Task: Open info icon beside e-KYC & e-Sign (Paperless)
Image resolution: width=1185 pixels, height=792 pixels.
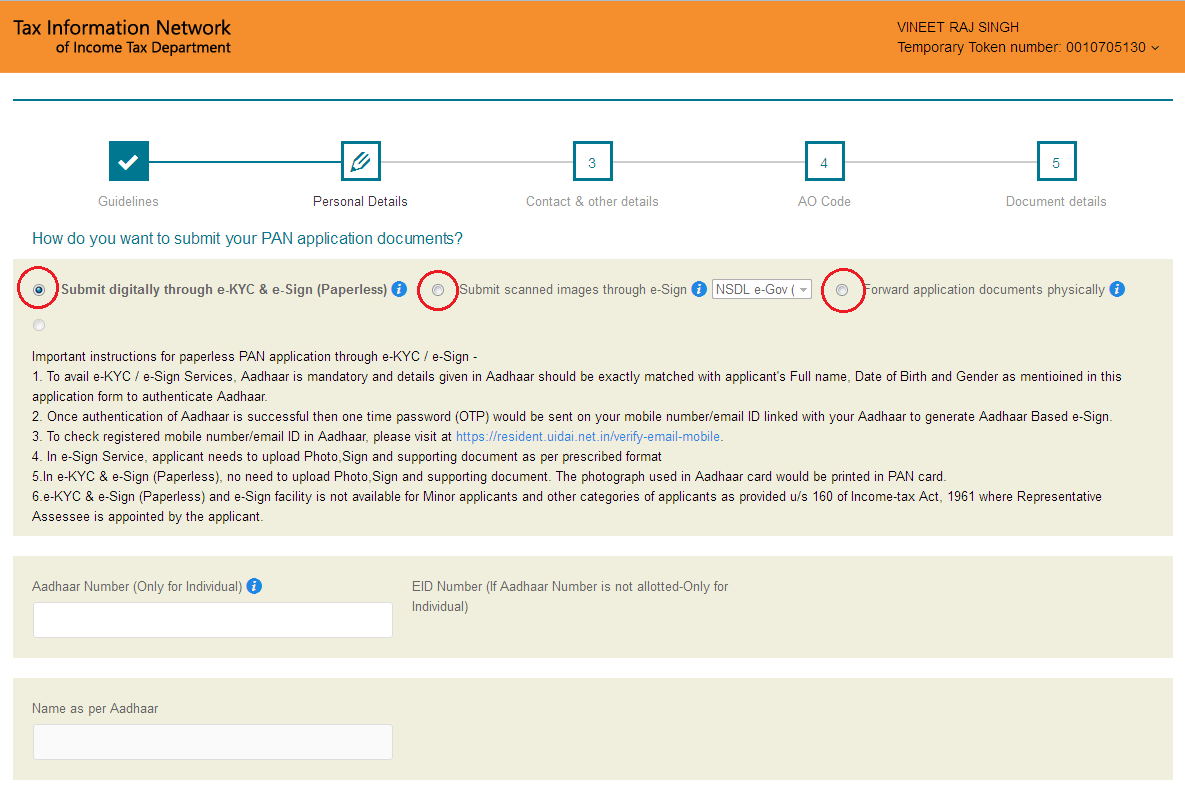Action: 399,289
